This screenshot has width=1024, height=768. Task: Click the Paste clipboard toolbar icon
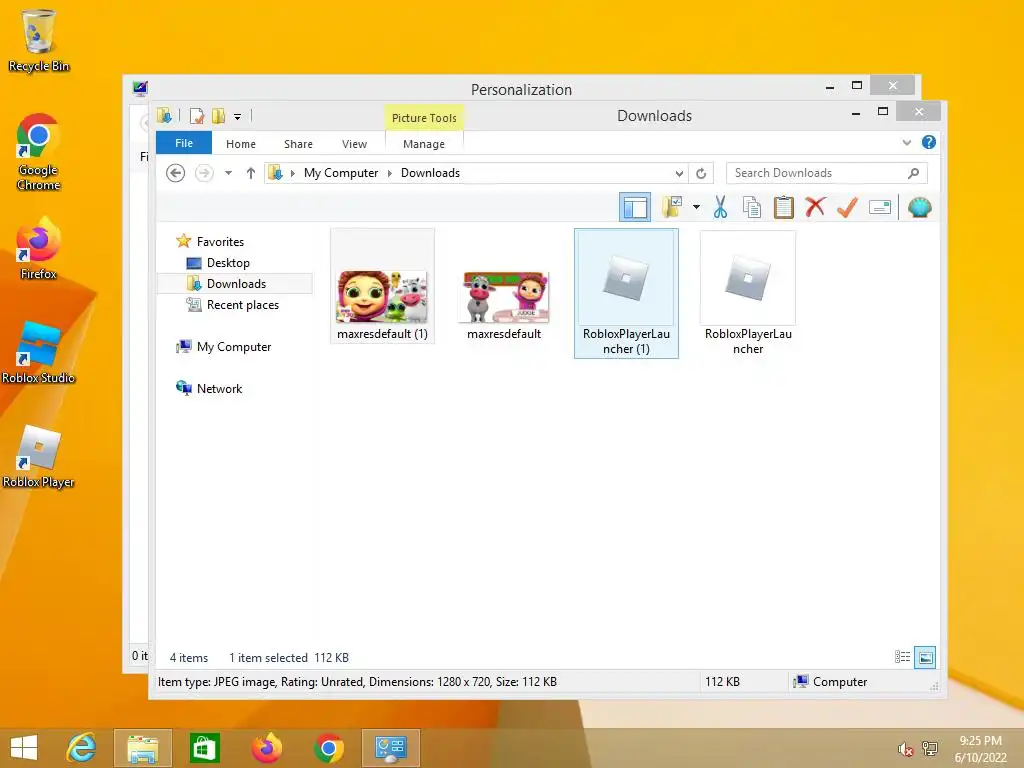click(x=784, y=208)
